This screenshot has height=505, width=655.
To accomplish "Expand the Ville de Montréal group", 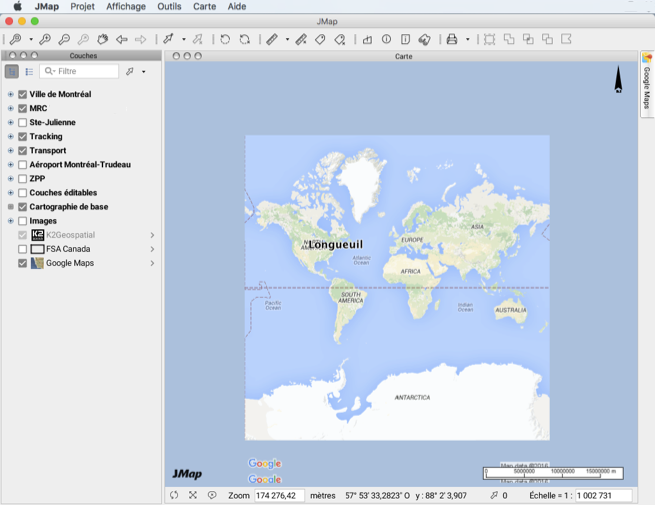I will [x=11, y=94].
